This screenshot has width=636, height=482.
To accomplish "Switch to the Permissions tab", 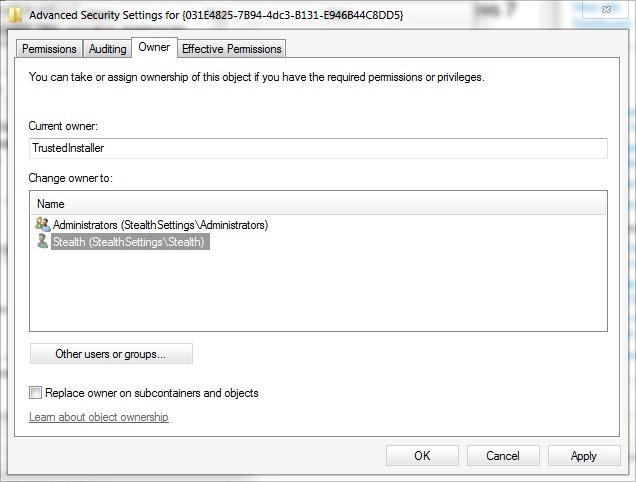I will [x=49, y=49].
